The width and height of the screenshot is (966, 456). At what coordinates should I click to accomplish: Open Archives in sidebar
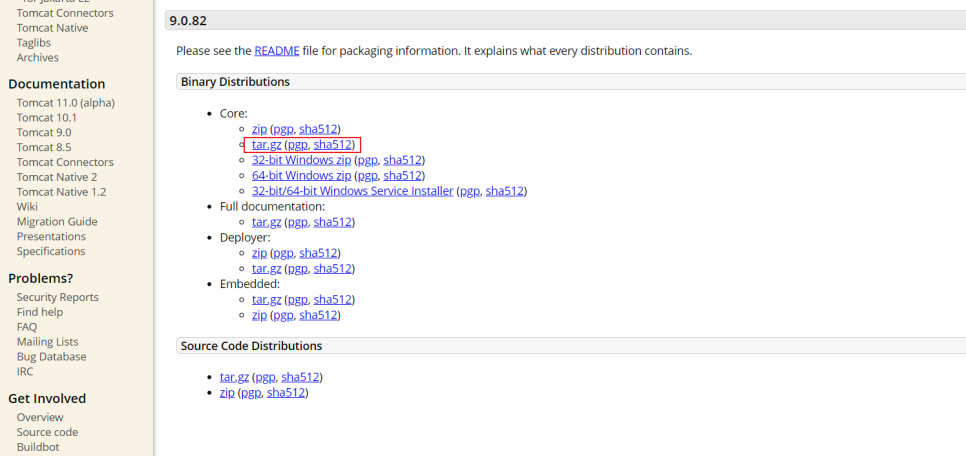(x=38, y=57)
